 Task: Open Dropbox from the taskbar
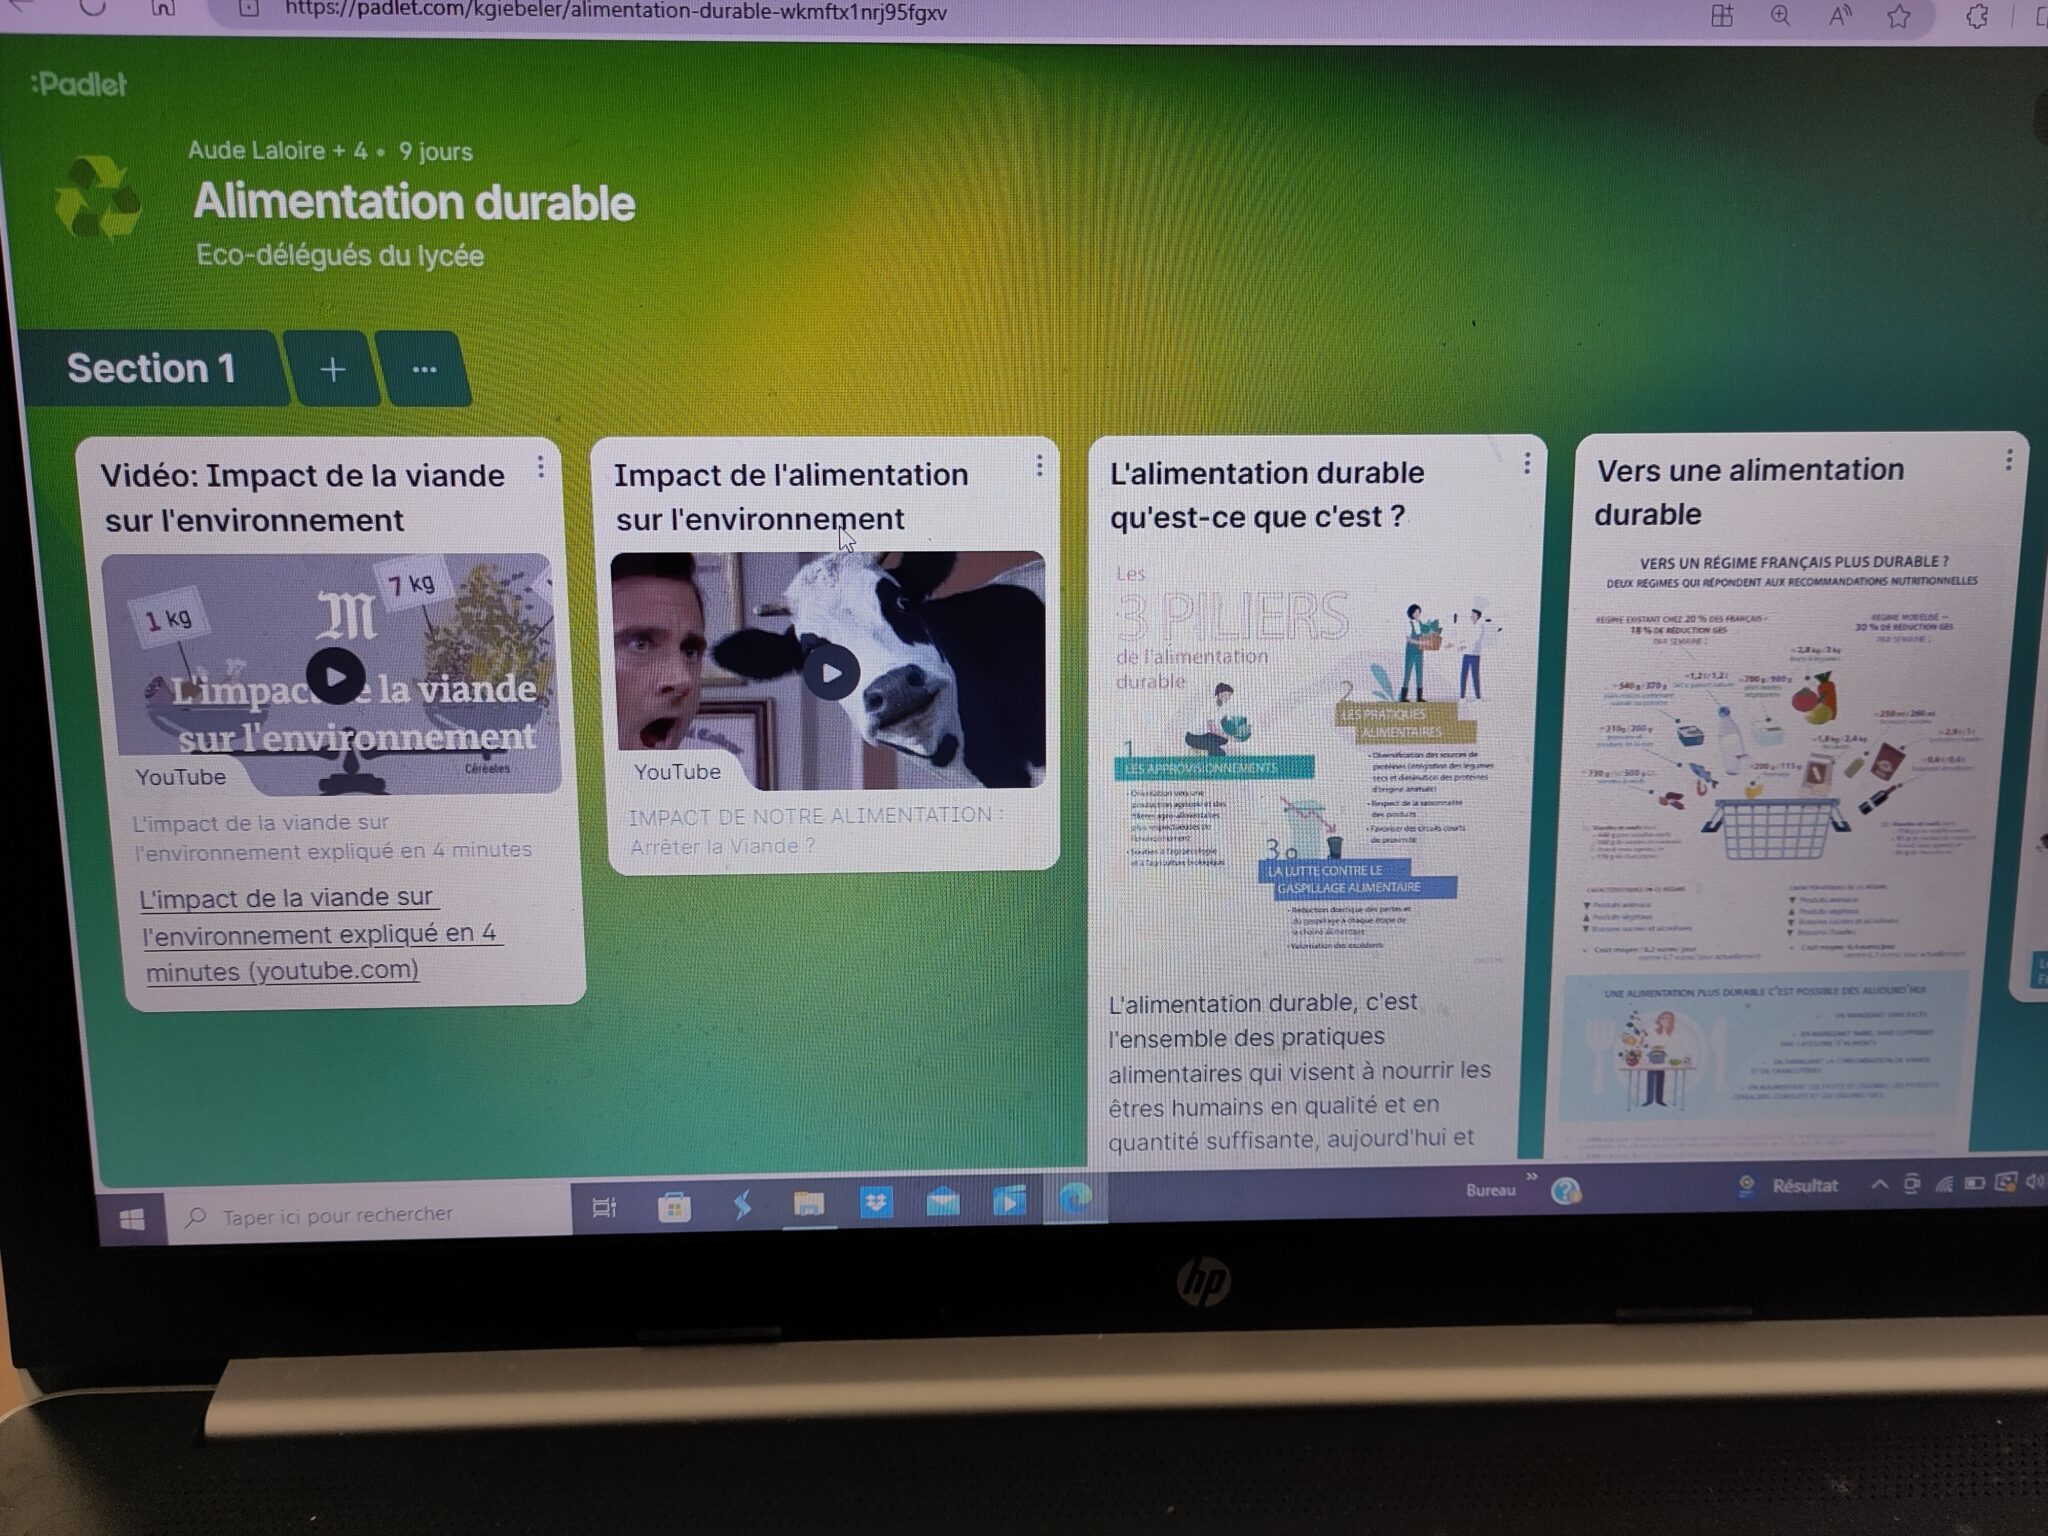[x=876, y=1203]
